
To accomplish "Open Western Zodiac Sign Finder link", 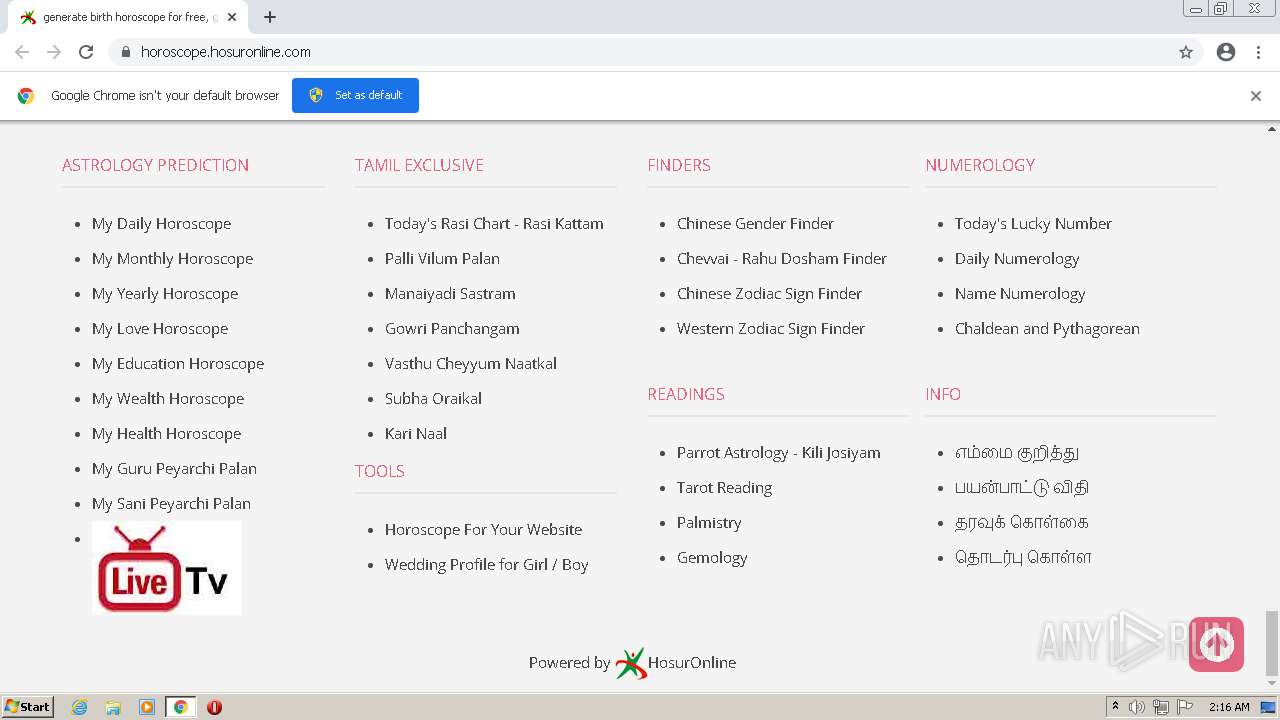I will [x=771, y=329].
